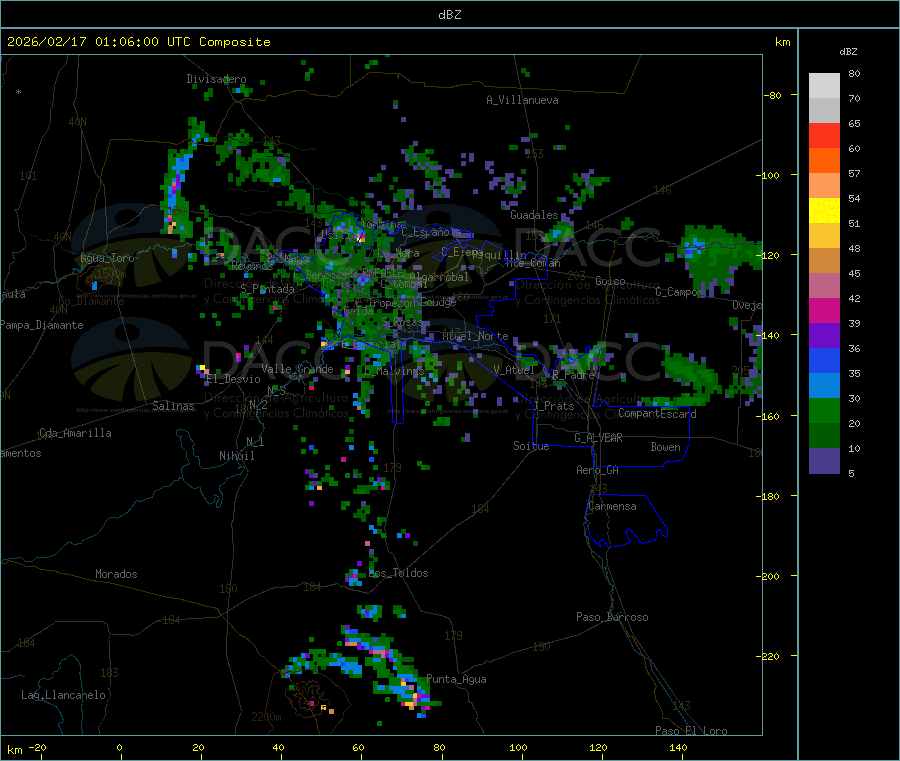
Task: Click the 'Aero_GA' location label
Action: pos(598,470)
